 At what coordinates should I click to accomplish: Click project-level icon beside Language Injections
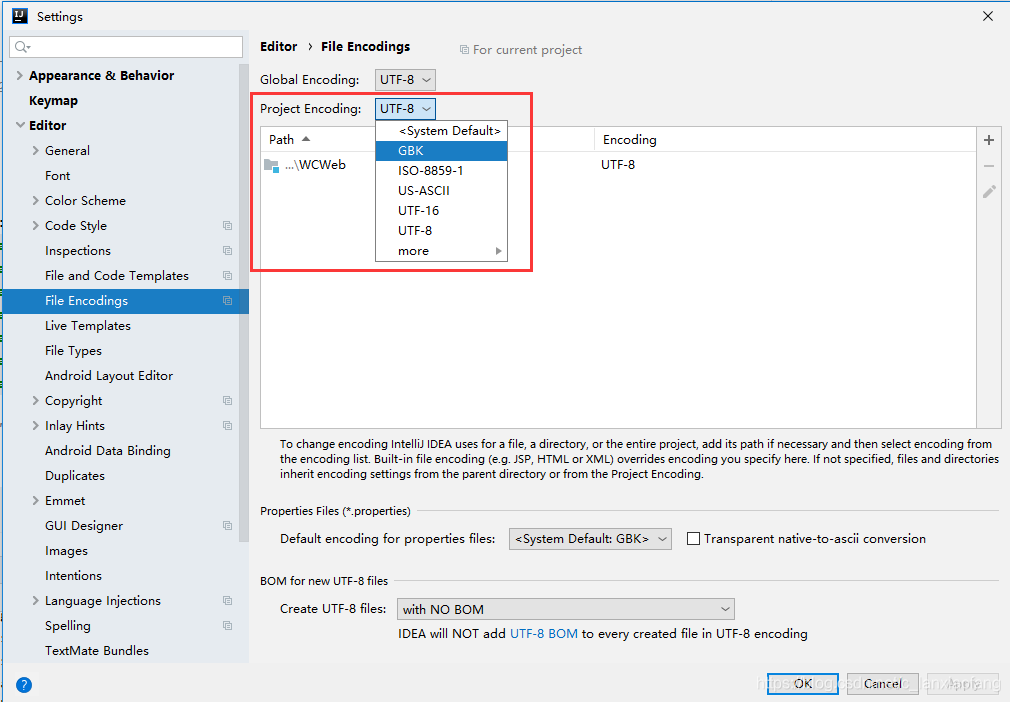[x=227, y=600]
